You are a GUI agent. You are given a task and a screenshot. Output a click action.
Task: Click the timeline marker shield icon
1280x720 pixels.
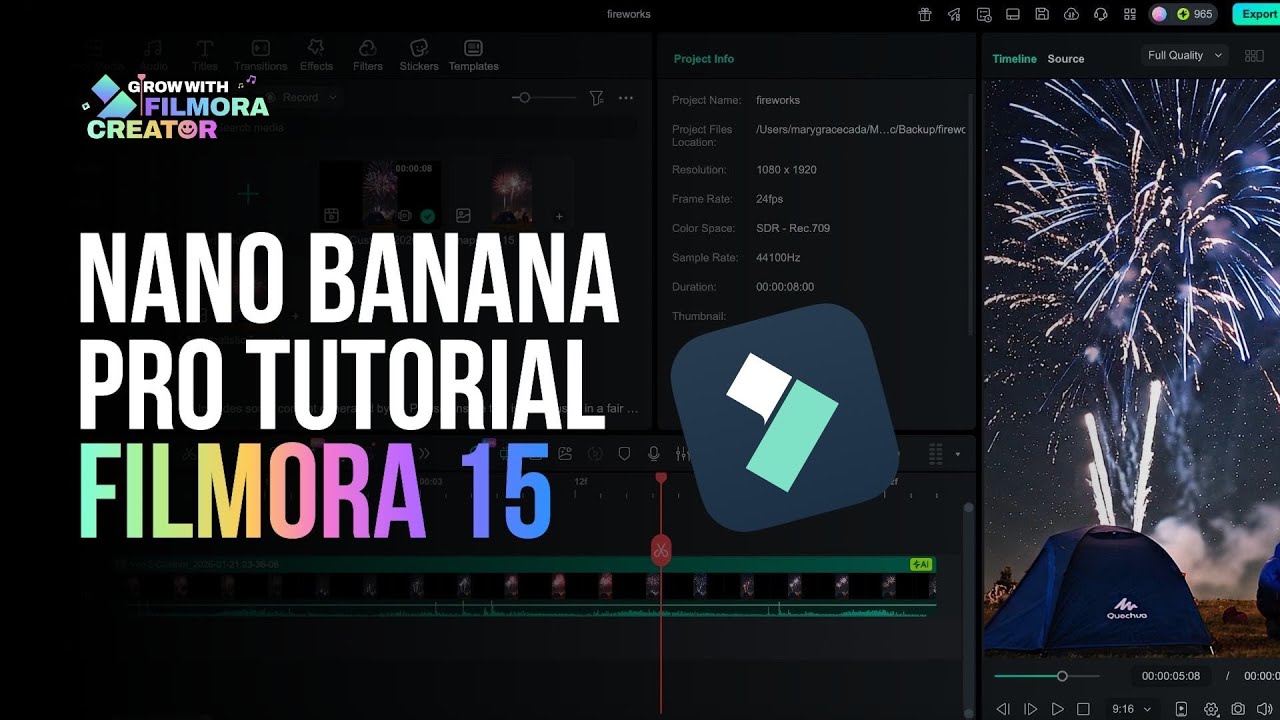pos(624,454)
